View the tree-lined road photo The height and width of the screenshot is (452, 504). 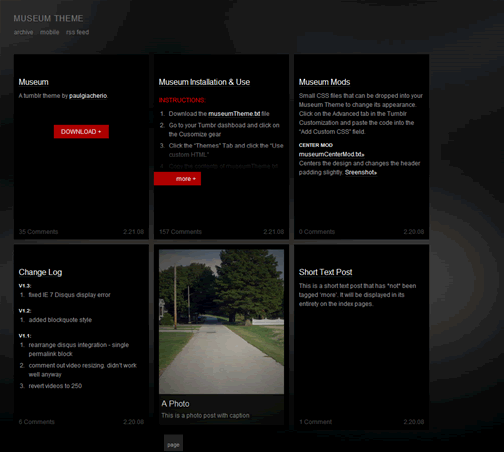[221, 322]
